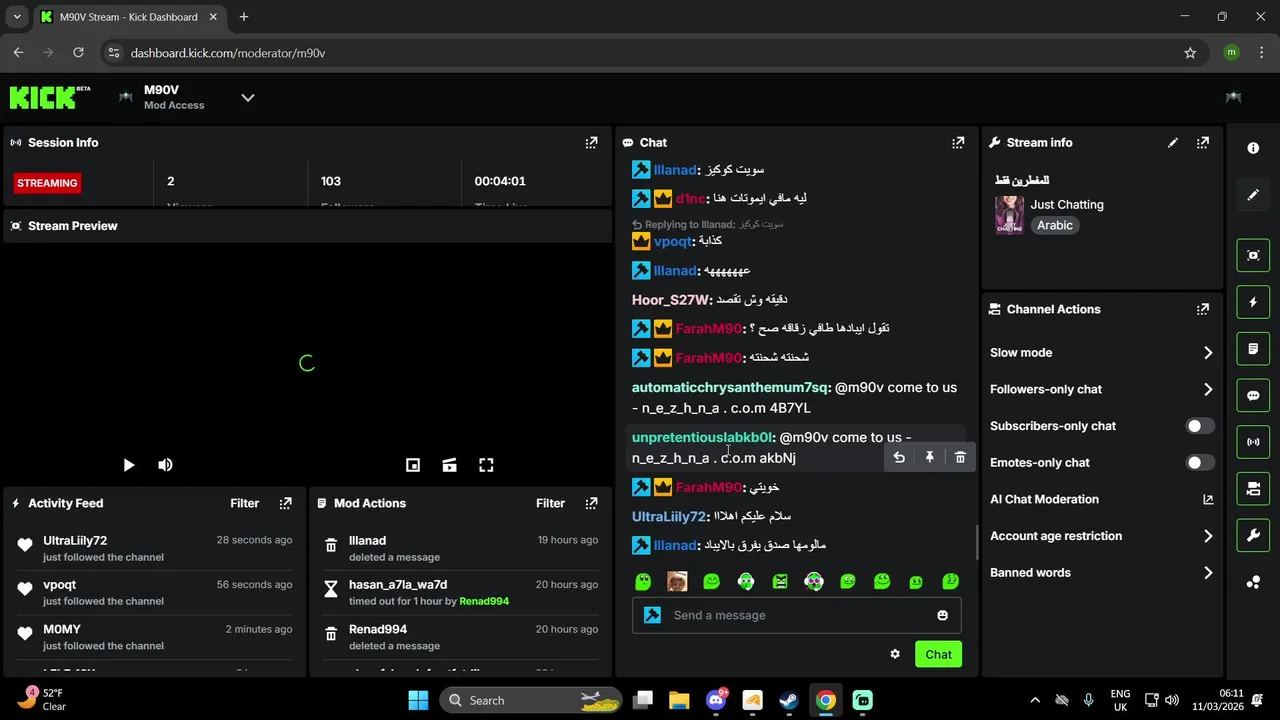Screen dimensions: 1280x720
Task: Toggle the stream preview panel sidebar button
Action: pyautogui.click(x=1253, y=255)
